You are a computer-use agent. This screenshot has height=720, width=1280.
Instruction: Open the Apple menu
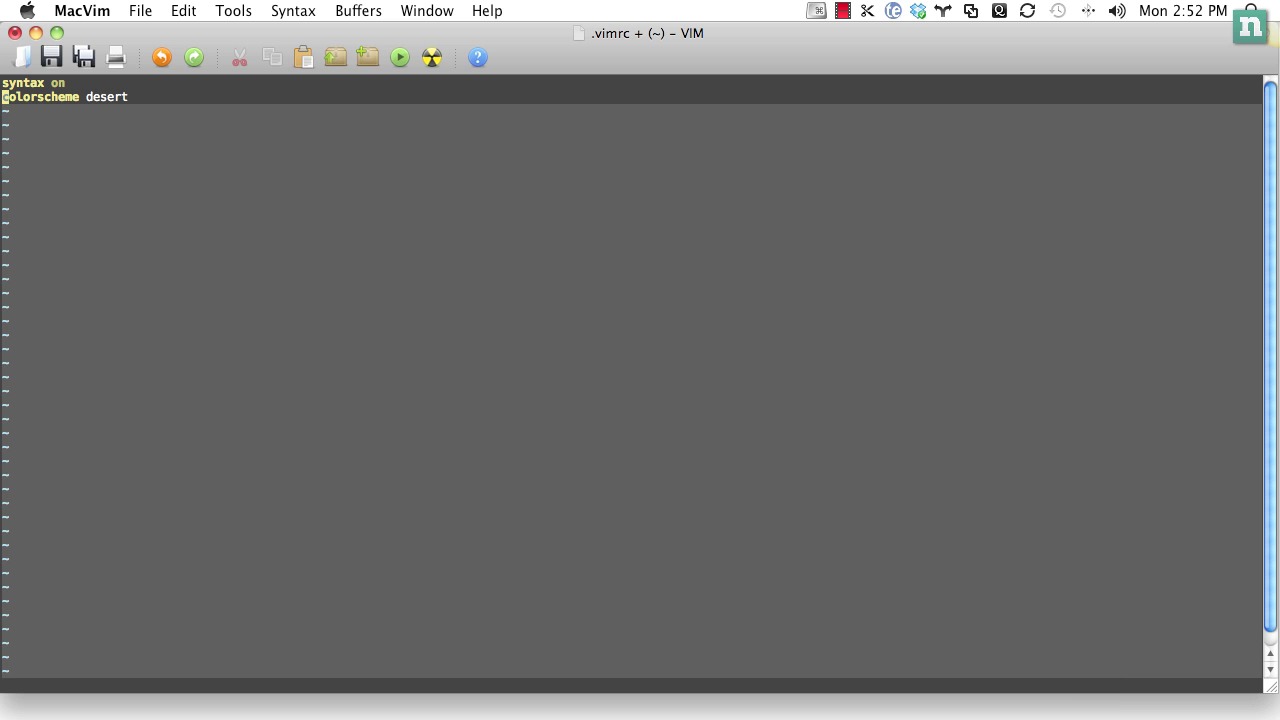[27, 11]
